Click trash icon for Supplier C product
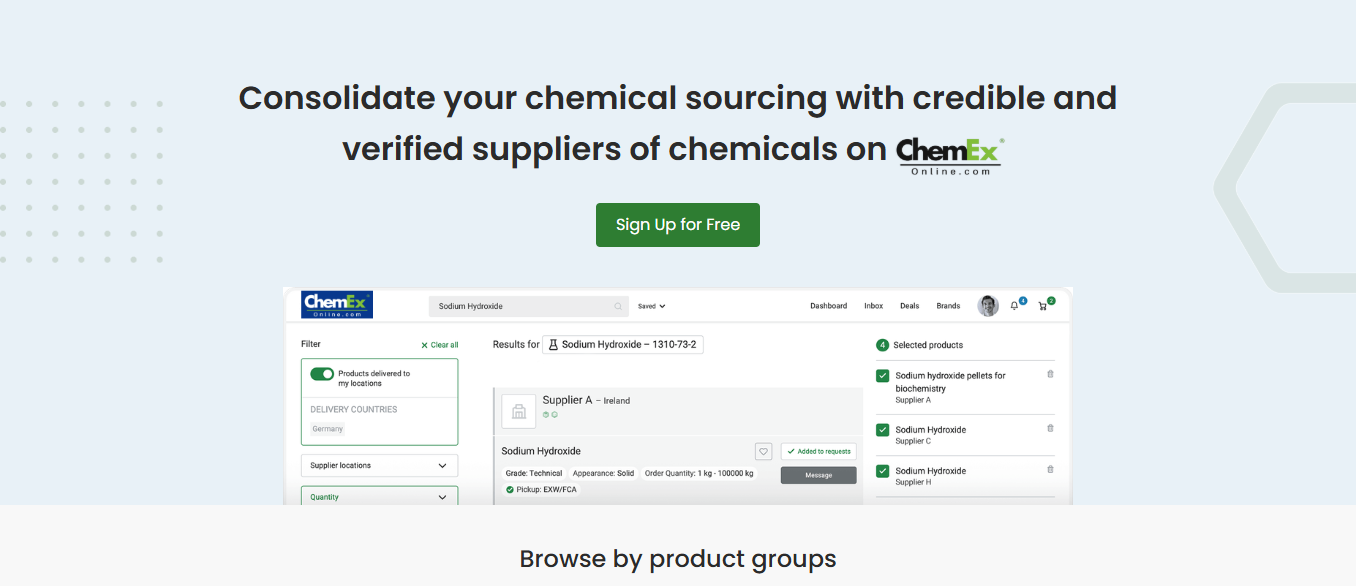 click(1050, 428)
